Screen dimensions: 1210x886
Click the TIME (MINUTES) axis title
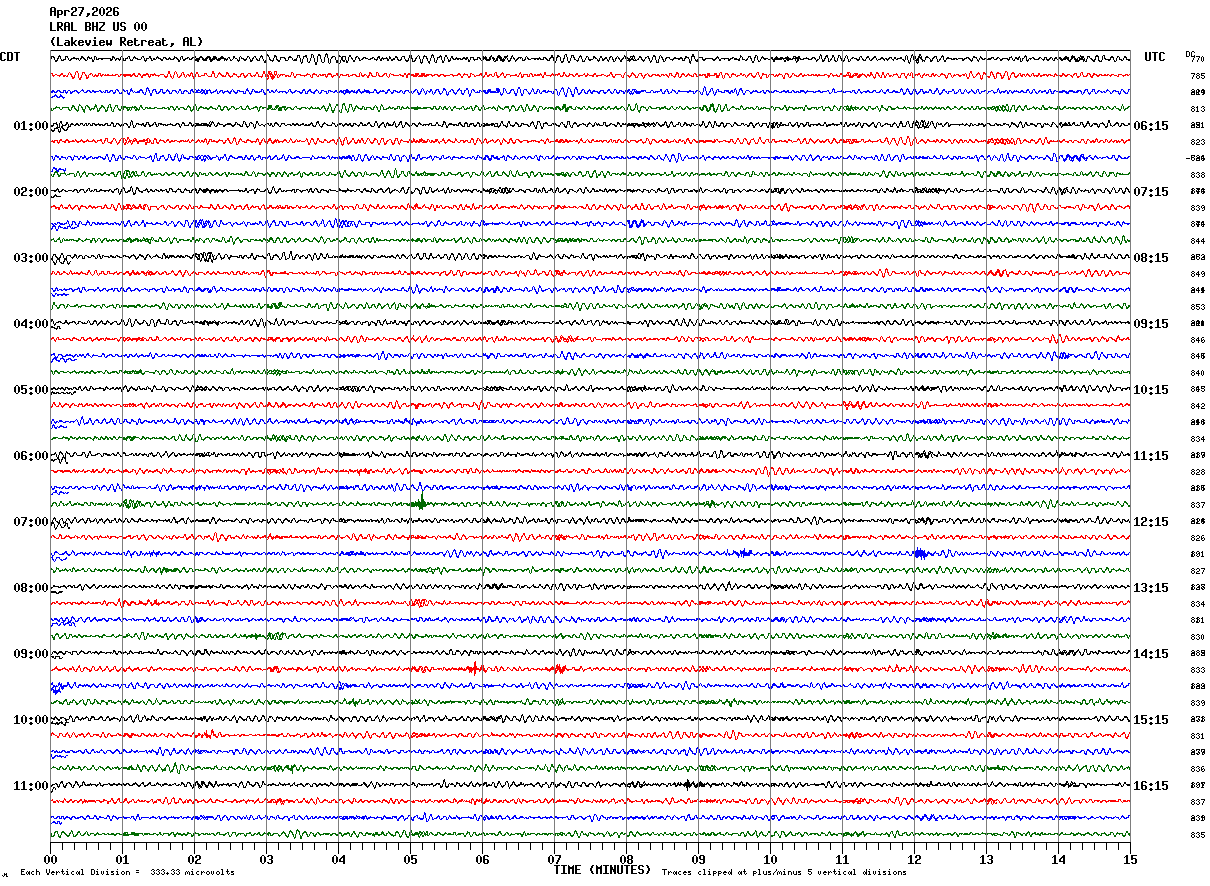tap(602, 870)
